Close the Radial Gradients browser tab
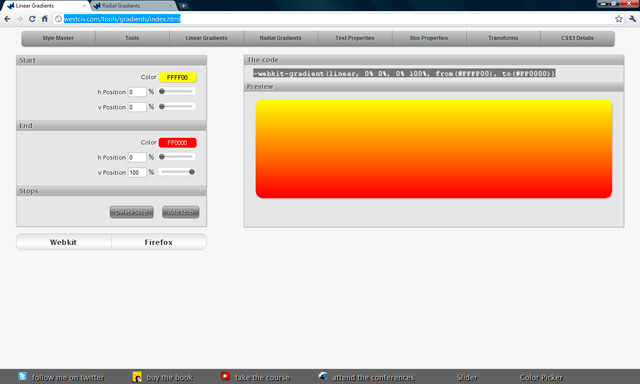The width and height of the screenshot is (640, 384). [171, 6]
